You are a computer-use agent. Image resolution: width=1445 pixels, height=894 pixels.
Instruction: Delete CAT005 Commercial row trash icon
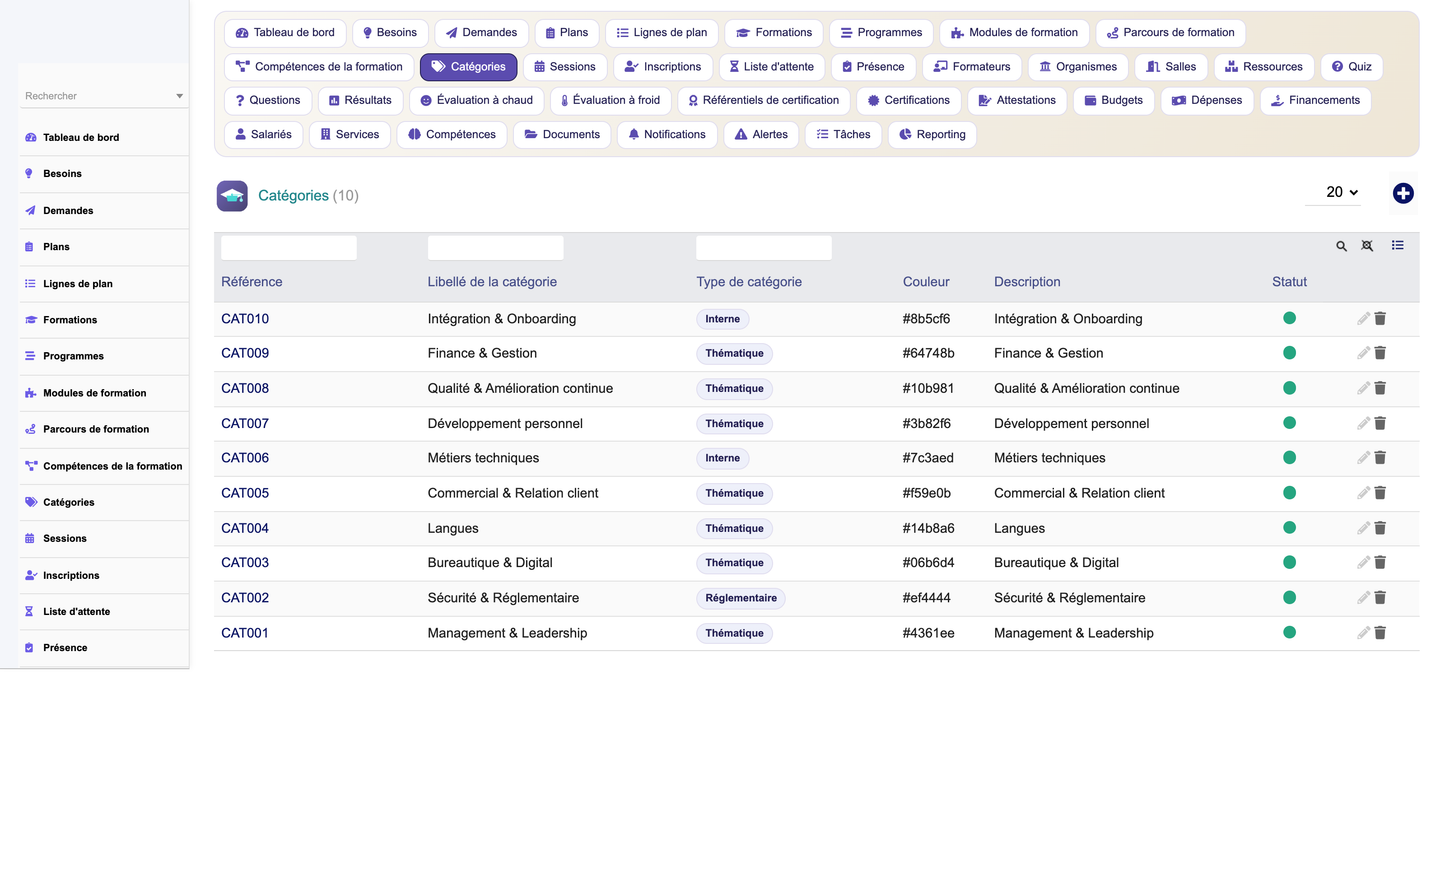[x=1380, y=492]
